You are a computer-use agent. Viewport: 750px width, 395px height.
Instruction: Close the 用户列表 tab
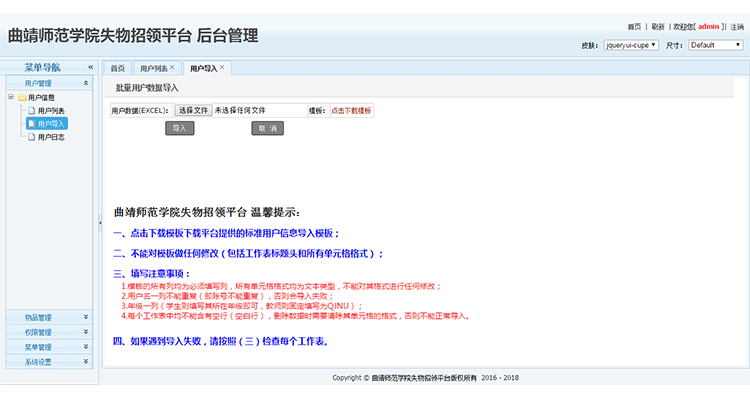coord(172,67)
